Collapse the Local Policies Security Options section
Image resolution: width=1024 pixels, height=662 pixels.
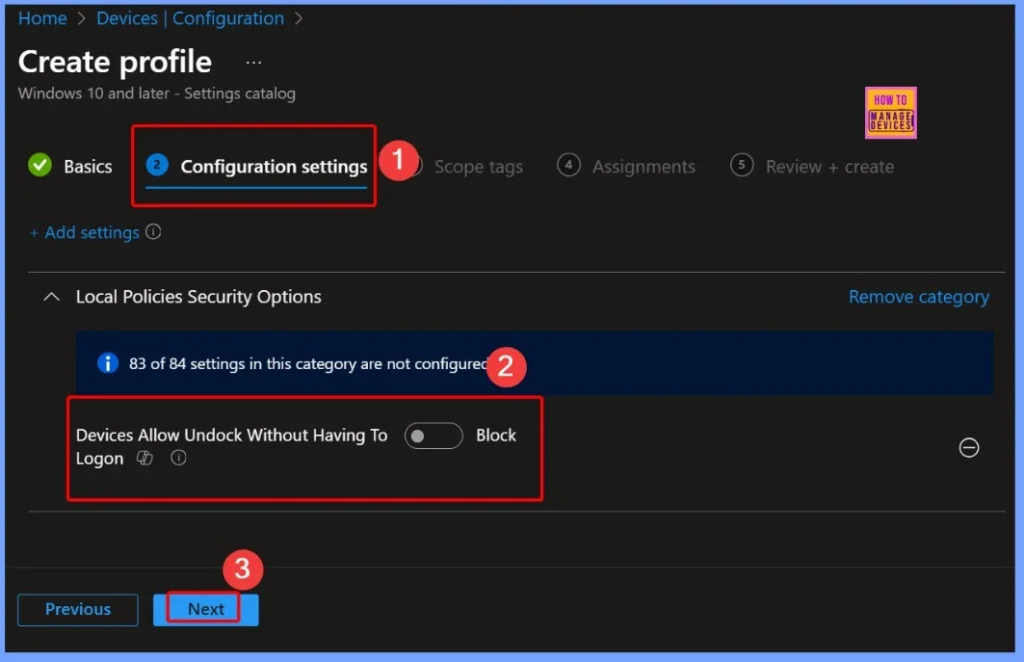tap(51, 297)
